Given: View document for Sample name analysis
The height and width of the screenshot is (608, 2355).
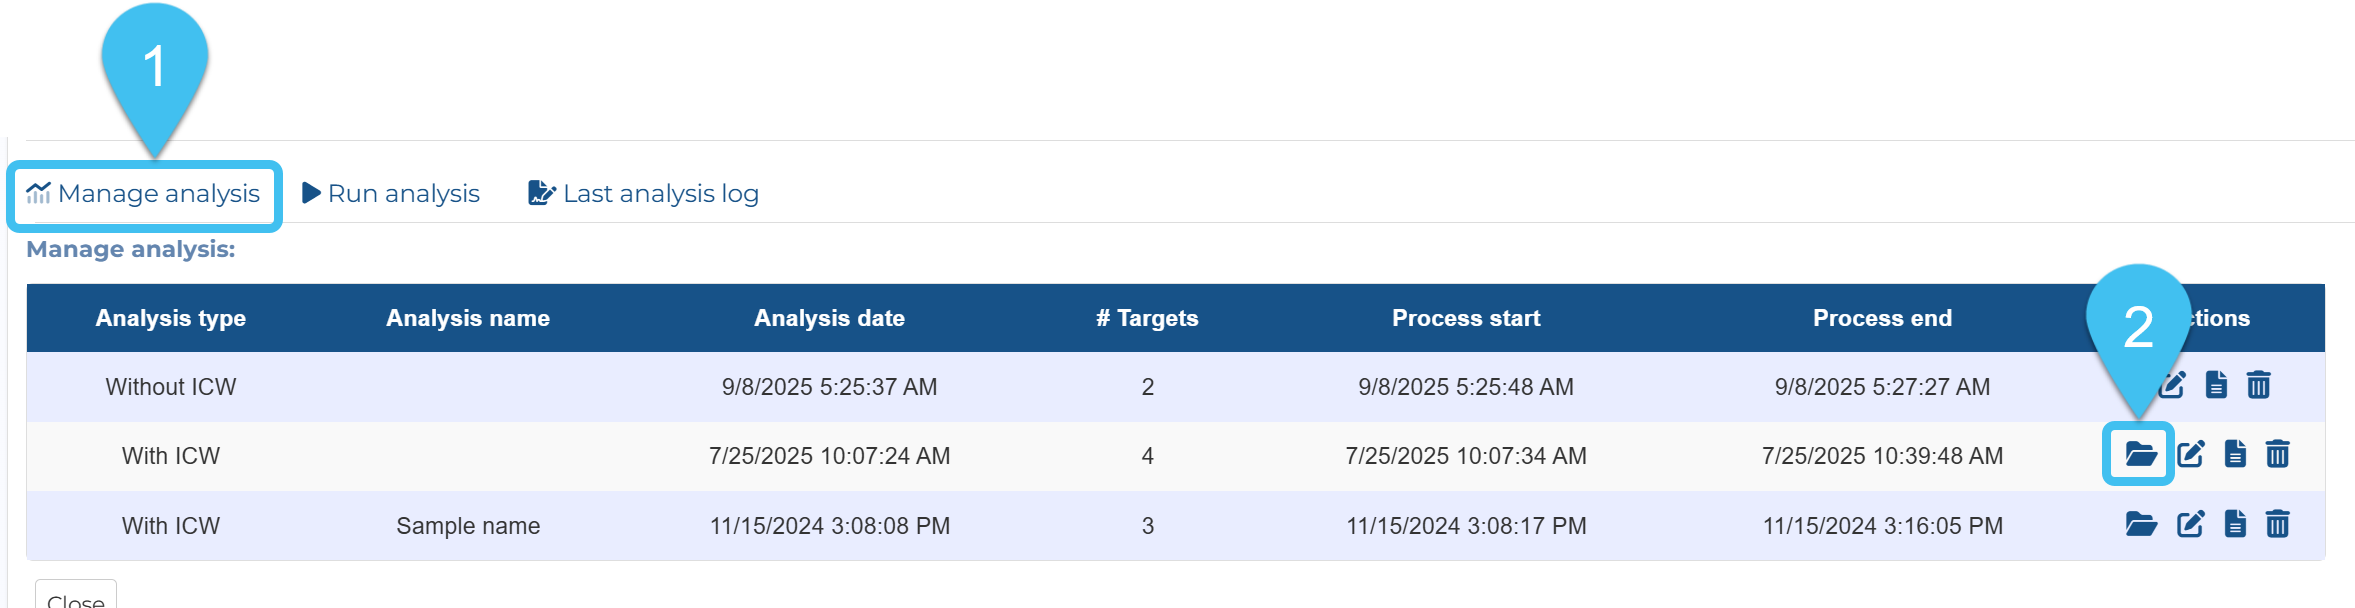Looking at the screenshot, I should [2235, 524].
